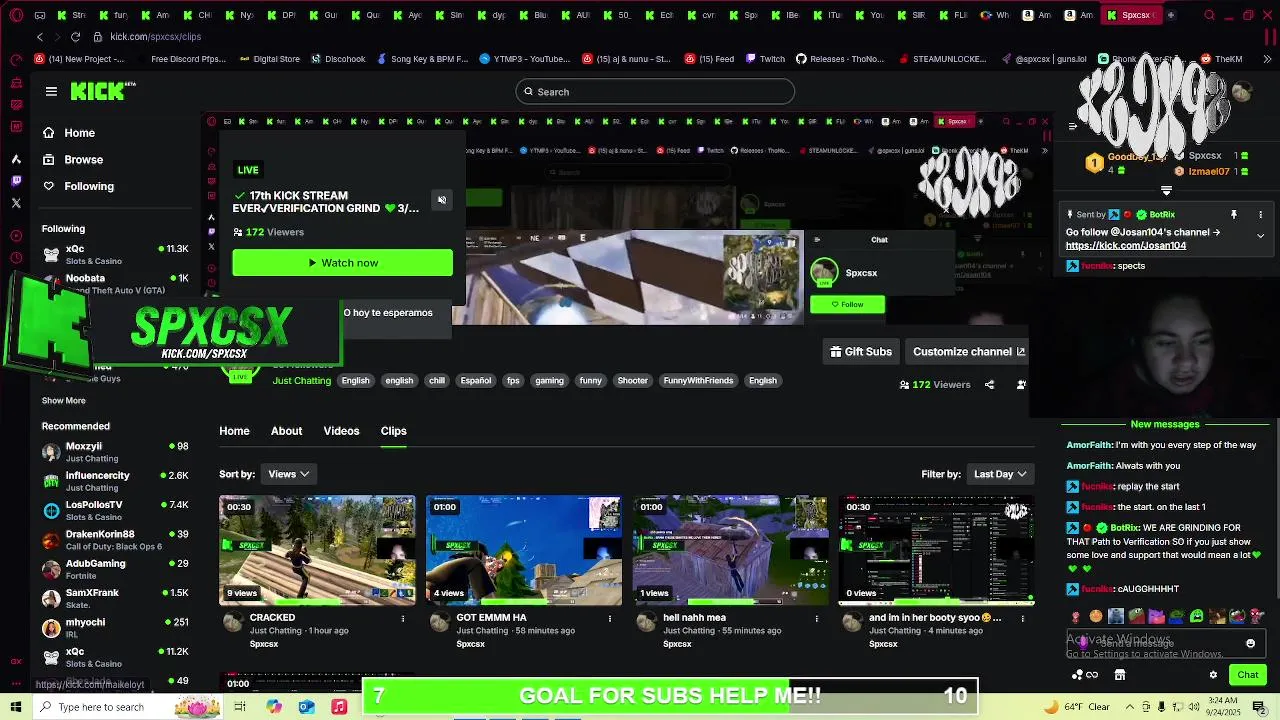1280x720 pixels.
Task: Open the Home sidebar link
Action: 69,133
